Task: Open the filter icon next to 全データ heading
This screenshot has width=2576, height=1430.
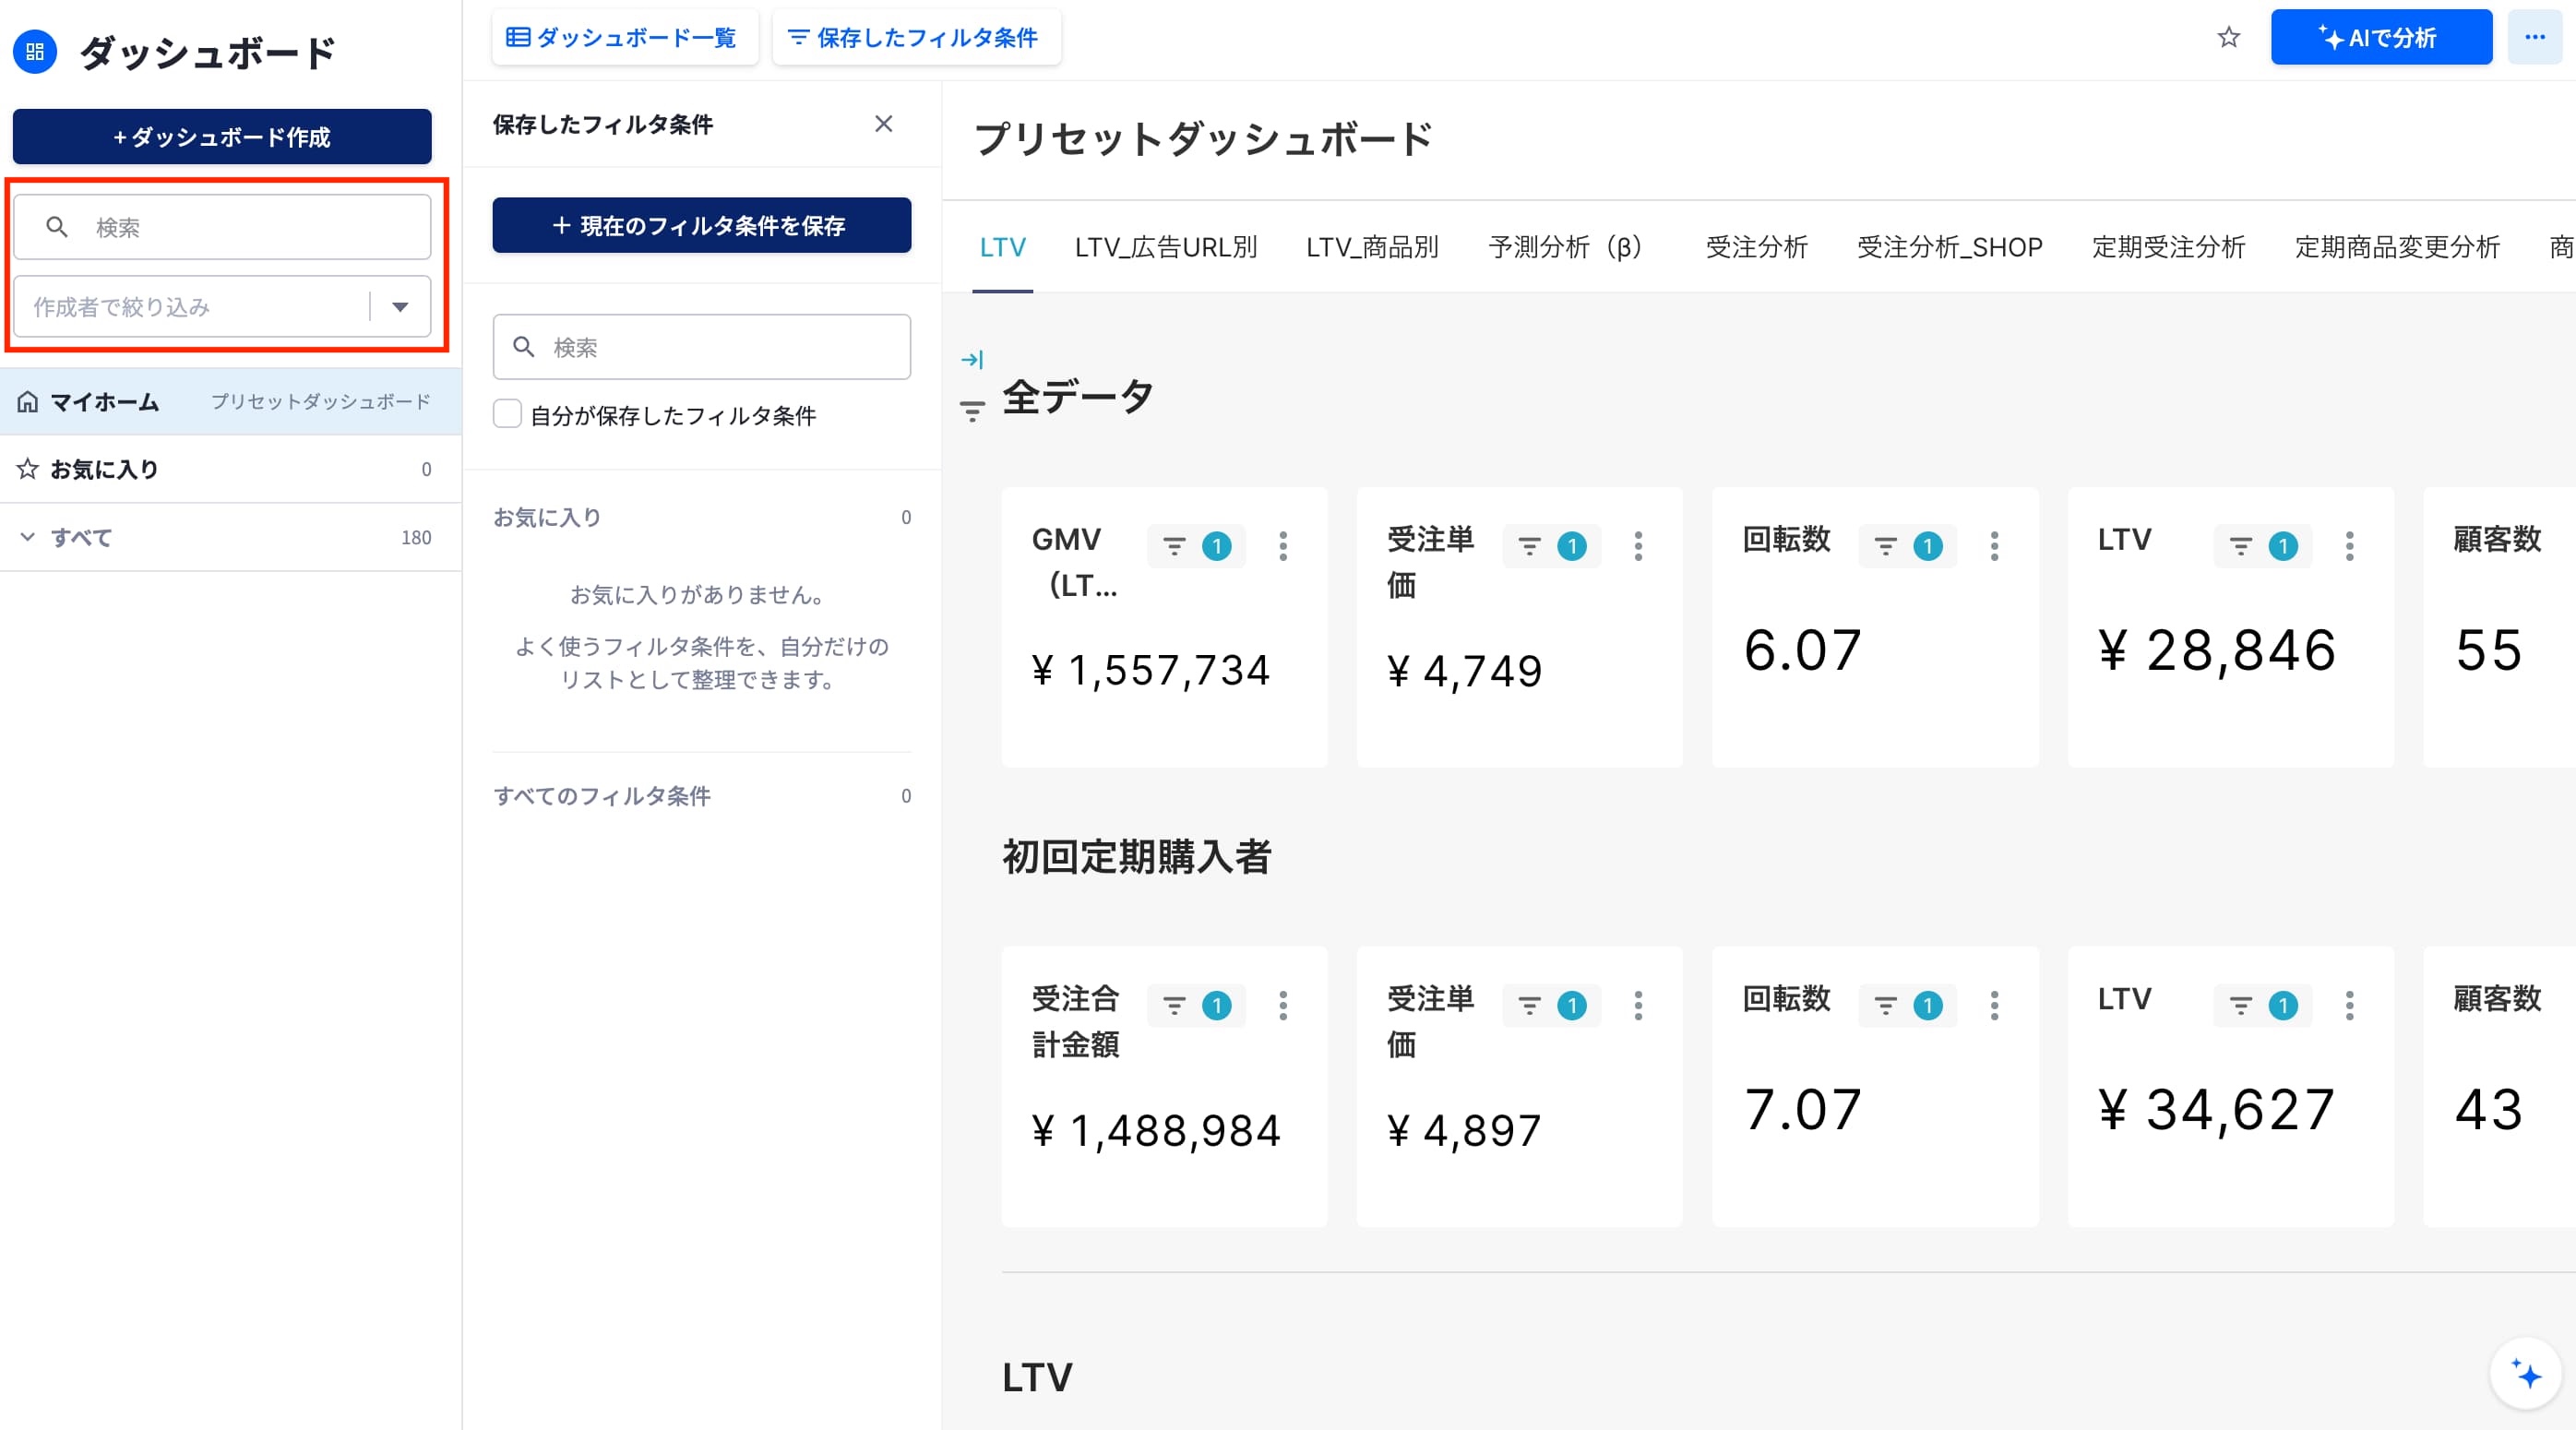Action: click(971, 411)
